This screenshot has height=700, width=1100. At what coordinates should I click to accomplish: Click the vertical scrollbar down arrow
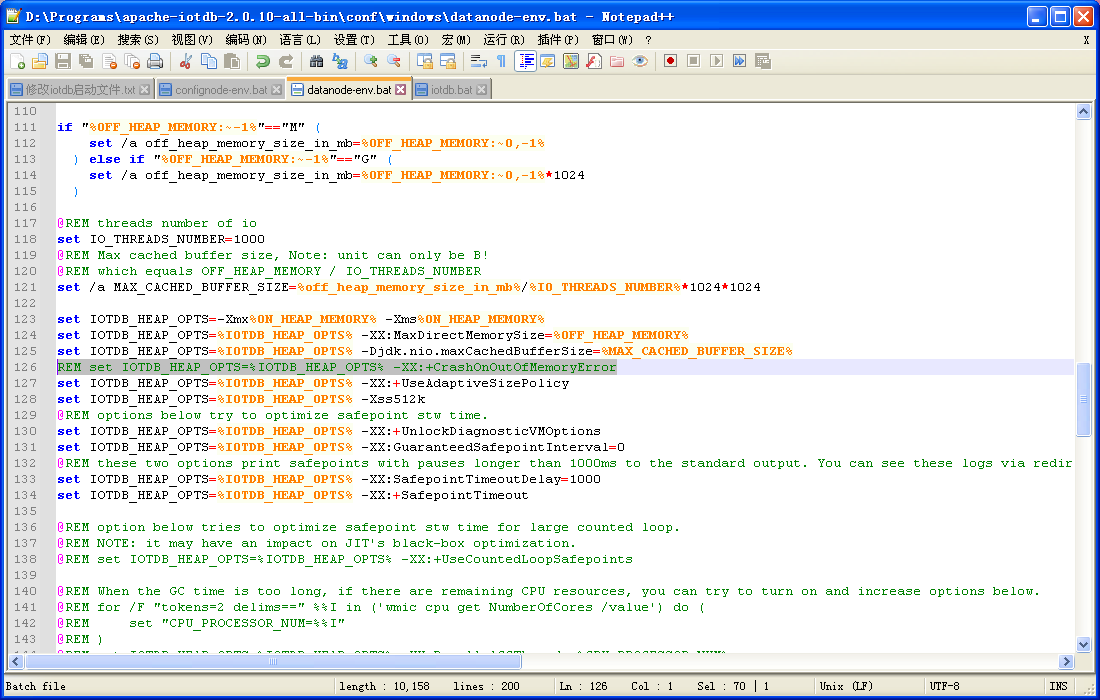[x=1083, y=644]
